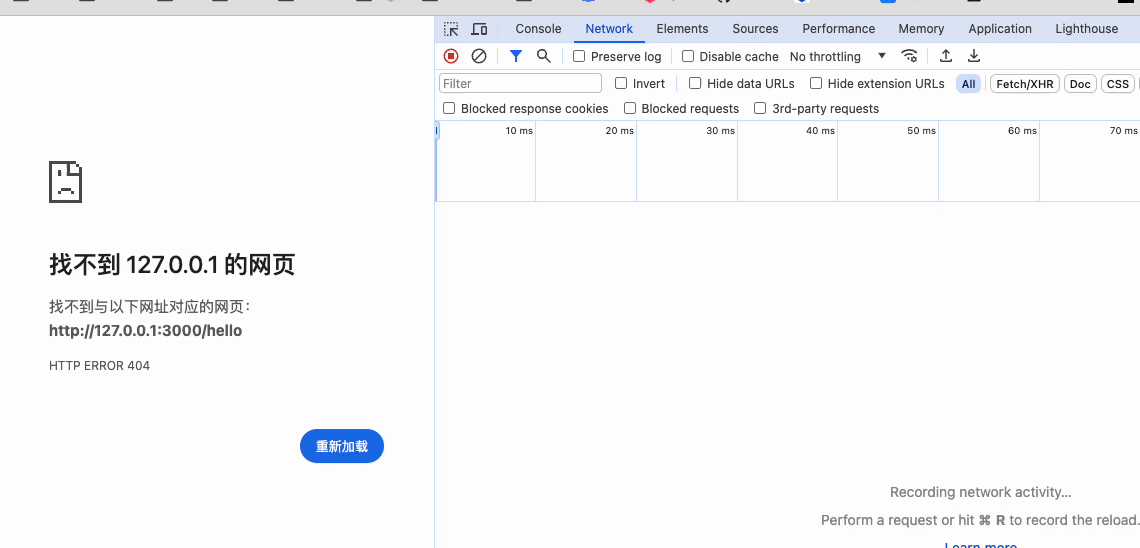1140x548 pixels.
Task: Open the Elements tab
Action: pyautogui.click(x=682, y=29)
